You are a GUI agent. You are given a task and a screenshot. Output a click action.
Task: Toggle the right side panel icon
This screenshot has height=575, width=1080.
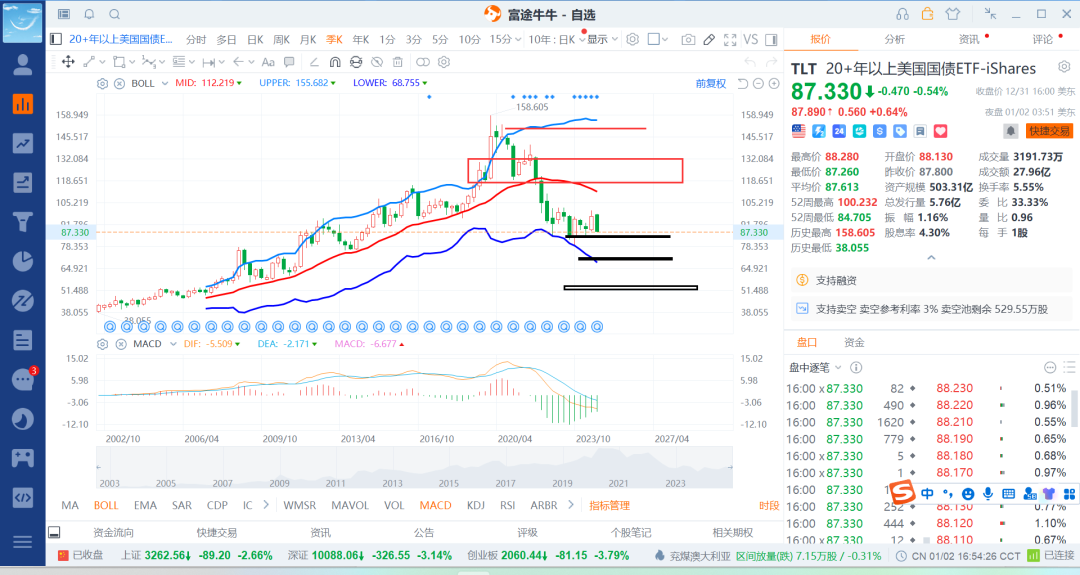coord(771,40)
